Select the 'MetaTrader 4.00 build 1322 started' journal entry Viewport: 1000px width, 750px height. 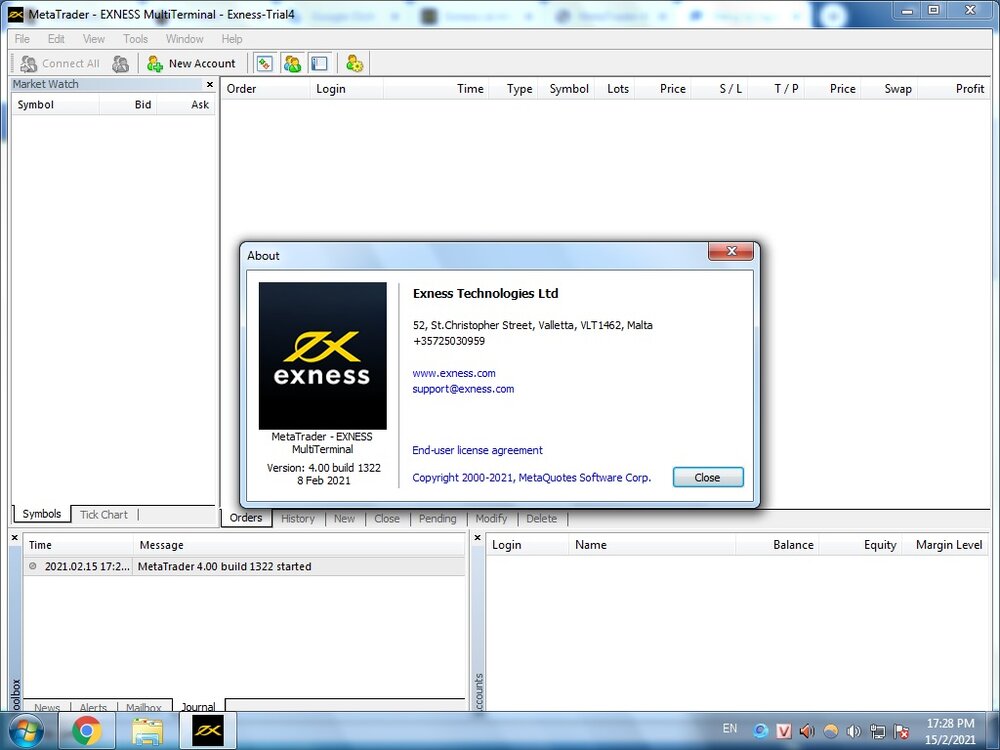coord(245,566)
